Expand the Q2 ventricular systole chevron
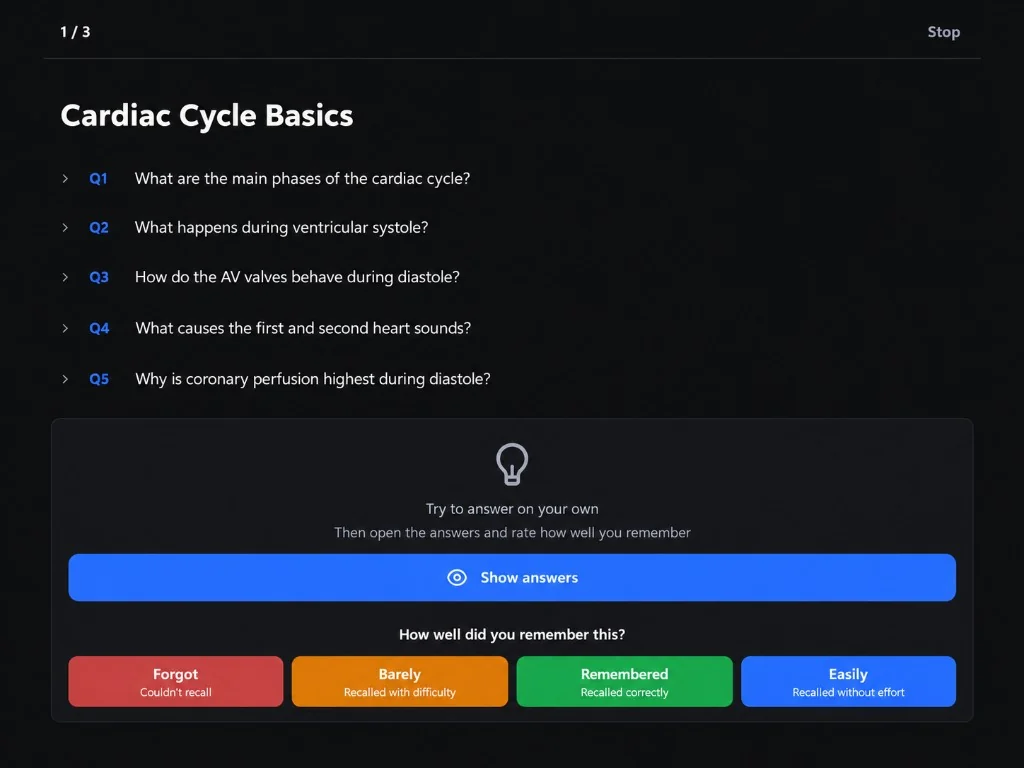Viewport: 1024px width, 768px height. click(x=65, y=227)
